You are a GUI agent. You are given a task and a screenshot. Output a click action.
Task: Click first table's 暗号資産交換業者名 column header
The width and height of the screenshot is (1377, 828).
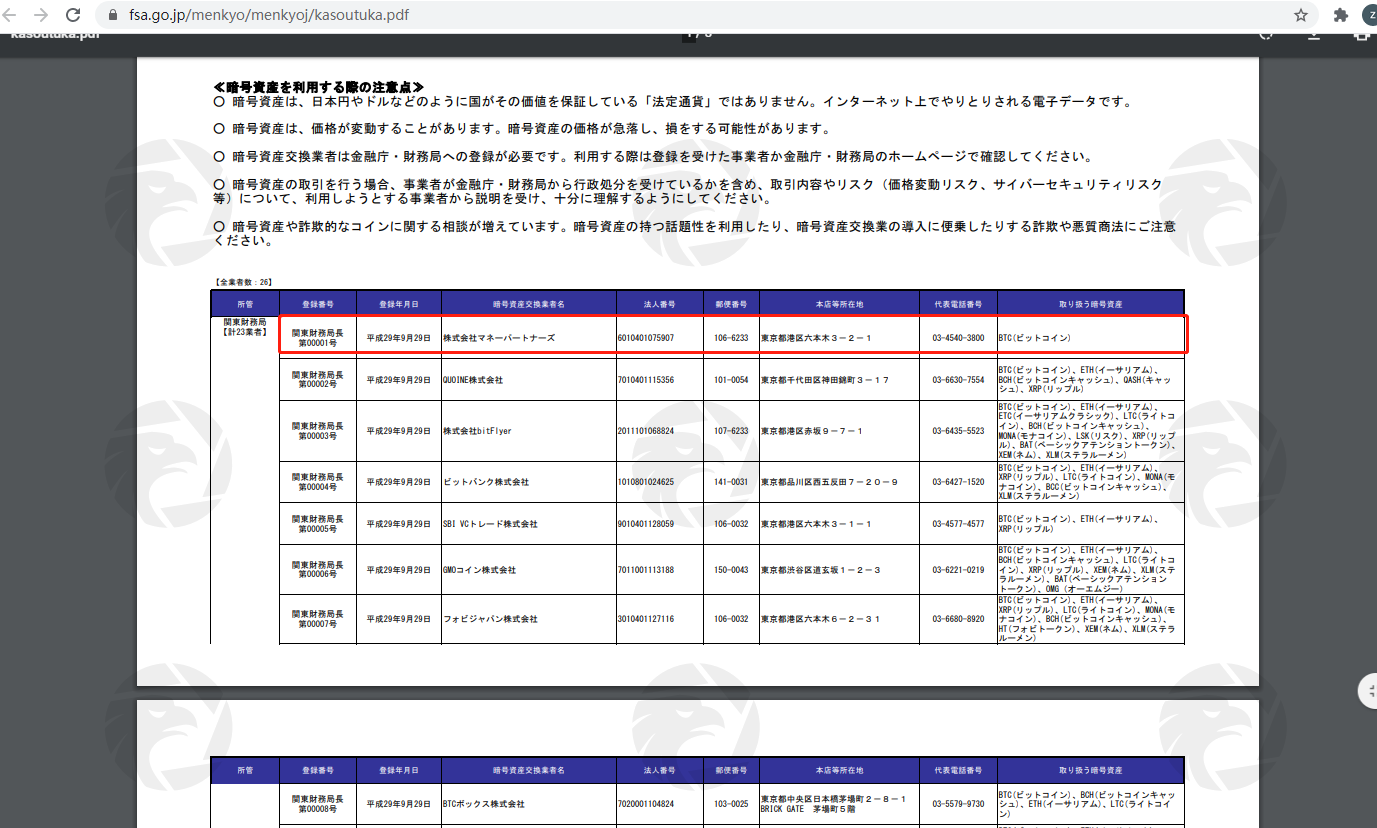[x=529, y=303]
